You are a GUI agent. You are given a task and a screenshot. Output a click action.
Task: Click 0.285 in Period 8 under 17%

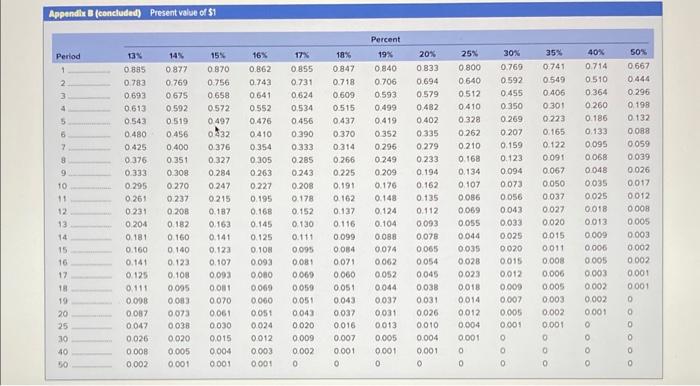click(x=302, y=160)
